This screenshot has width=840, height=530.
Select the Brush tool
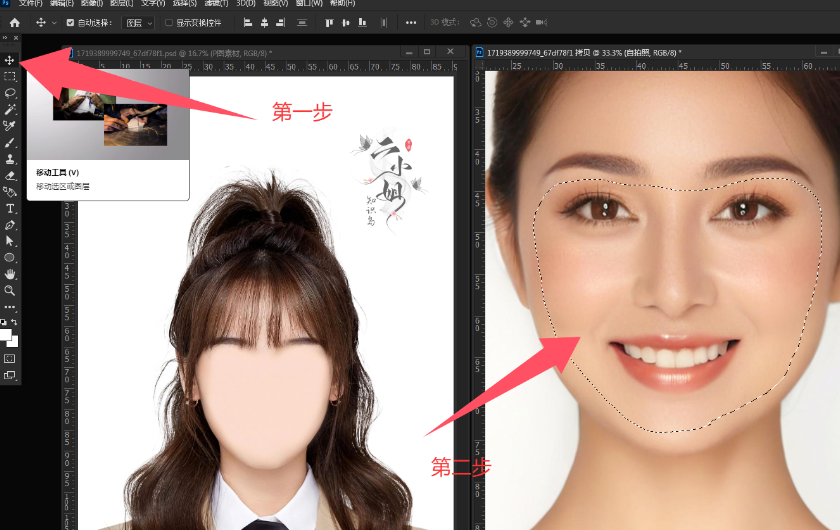10,143
